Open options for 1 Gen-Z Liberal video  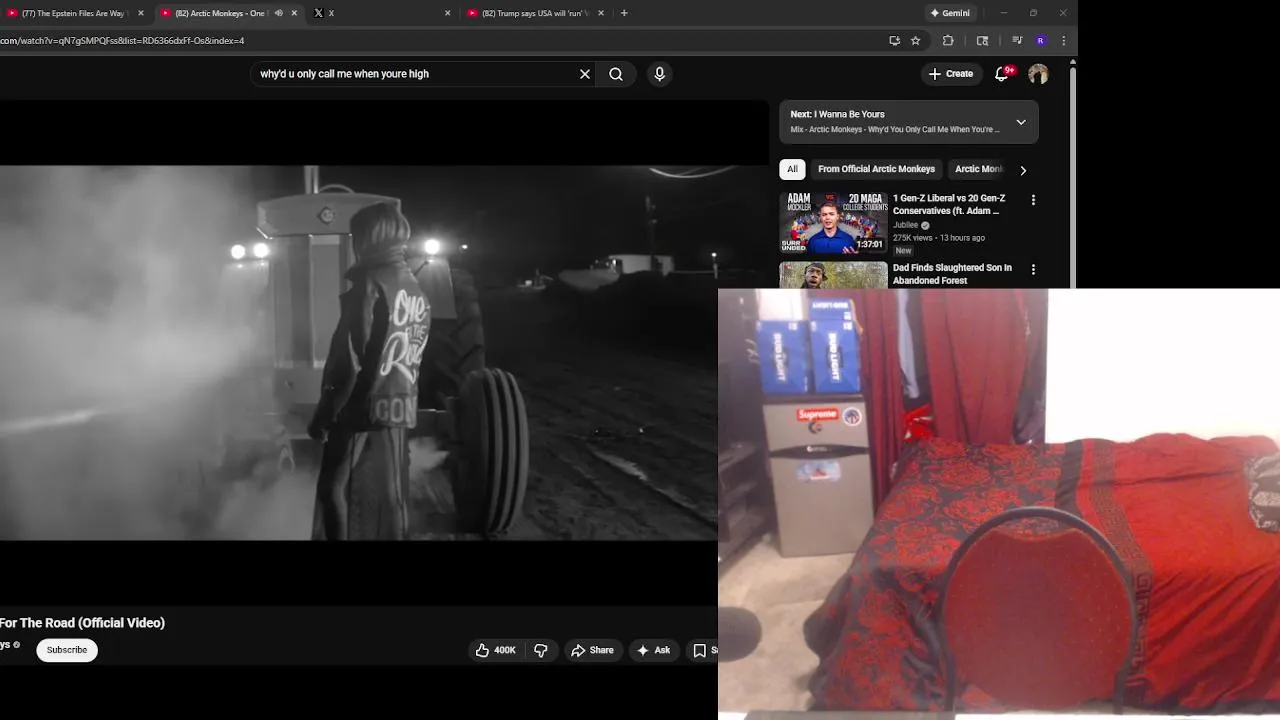pyautogui.click(x=1033, y=200)
